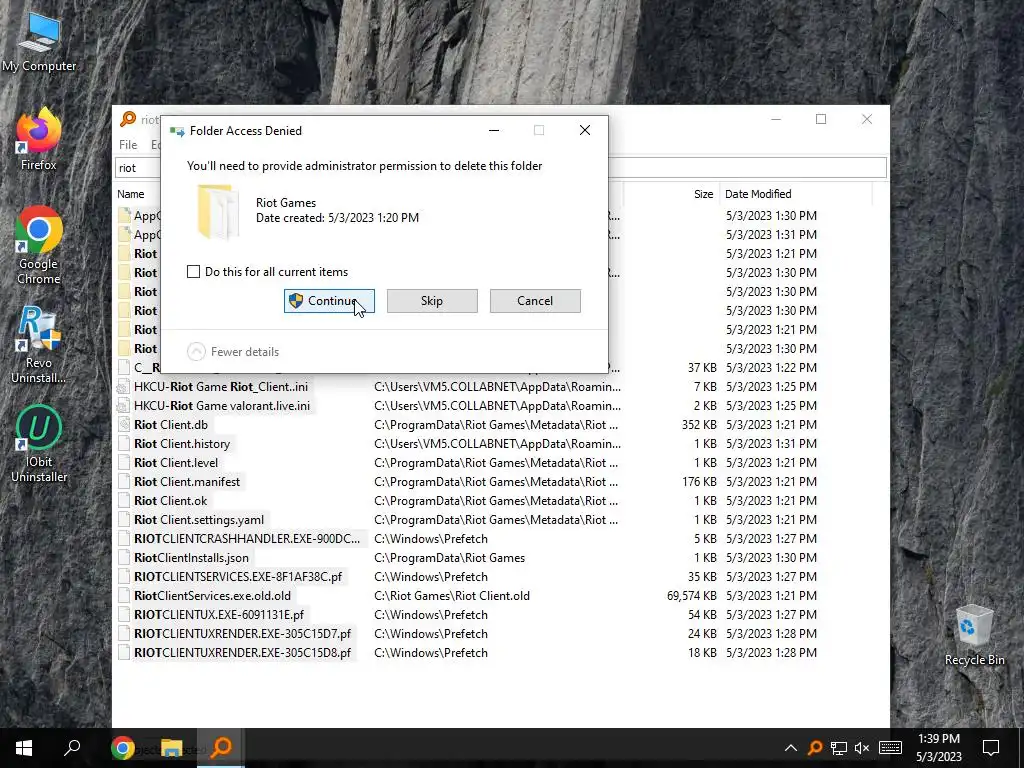This screenshot has width=1024, height=768.
Task: Close the Everything search window
Action: [x=867, y=119]
